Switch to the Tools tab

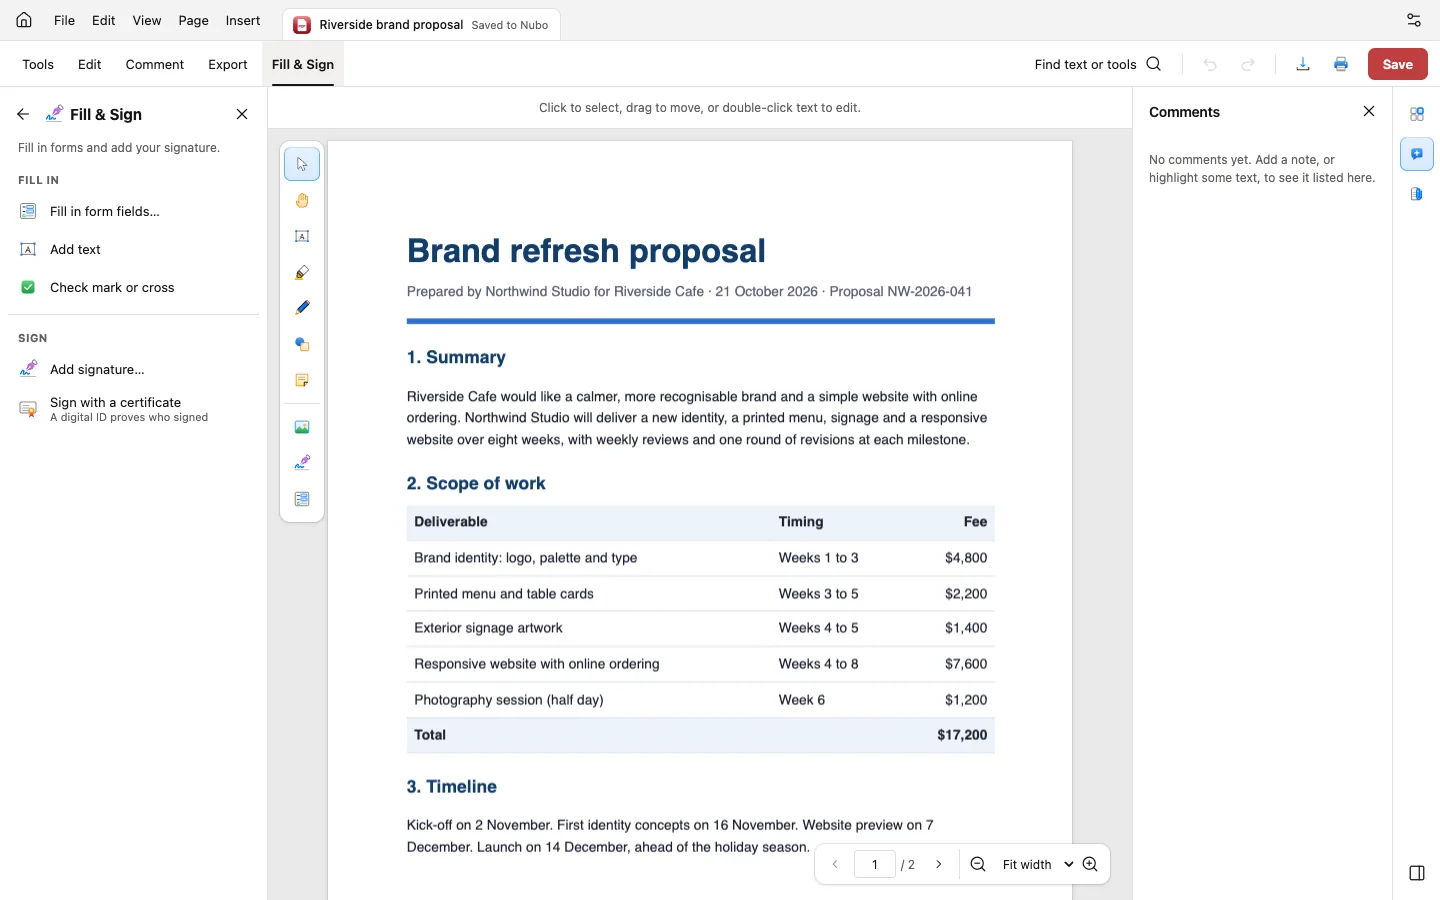[38, 64]
